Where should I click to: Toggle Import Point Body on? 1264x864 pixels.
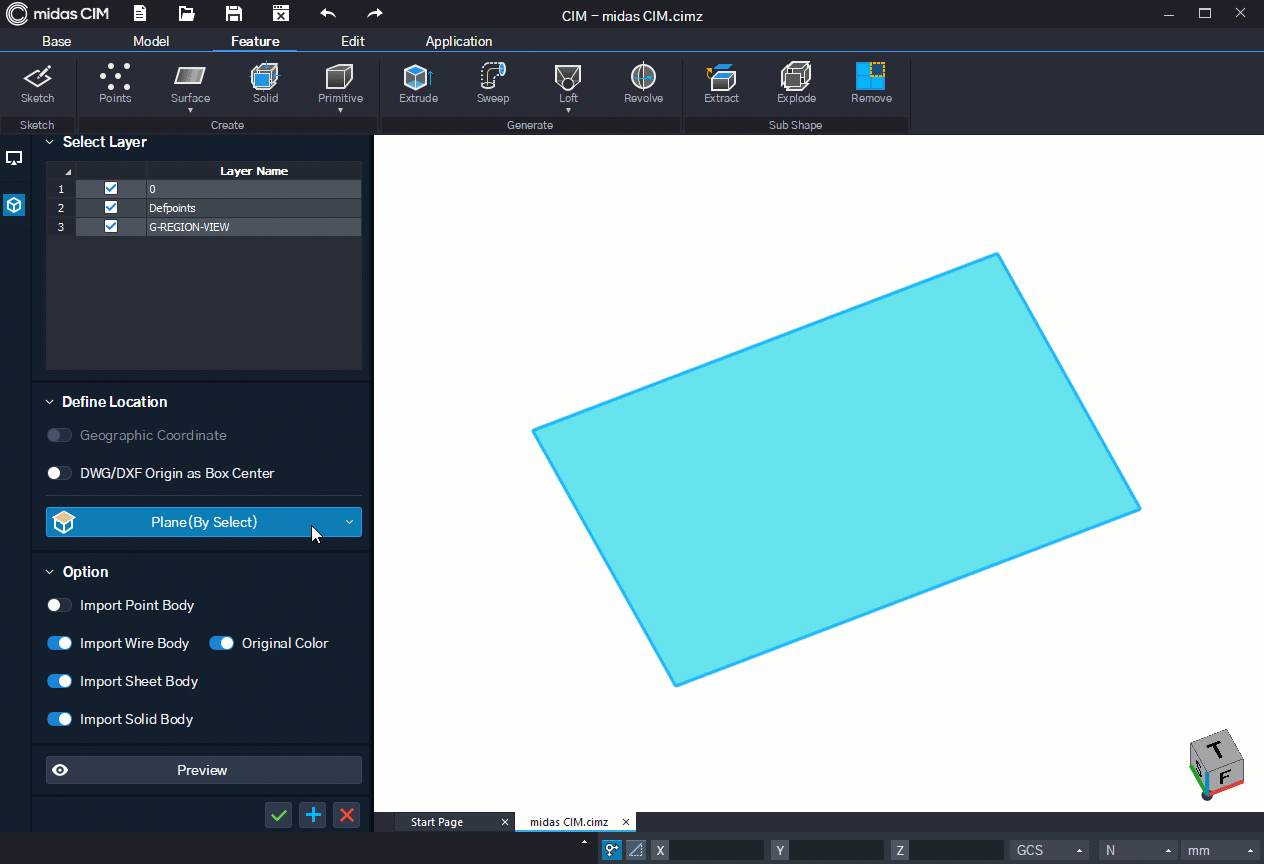[60, 605]
